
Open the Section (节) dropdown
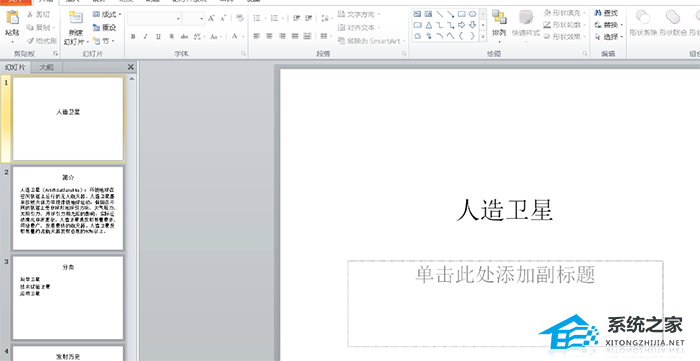pos(104,41)
